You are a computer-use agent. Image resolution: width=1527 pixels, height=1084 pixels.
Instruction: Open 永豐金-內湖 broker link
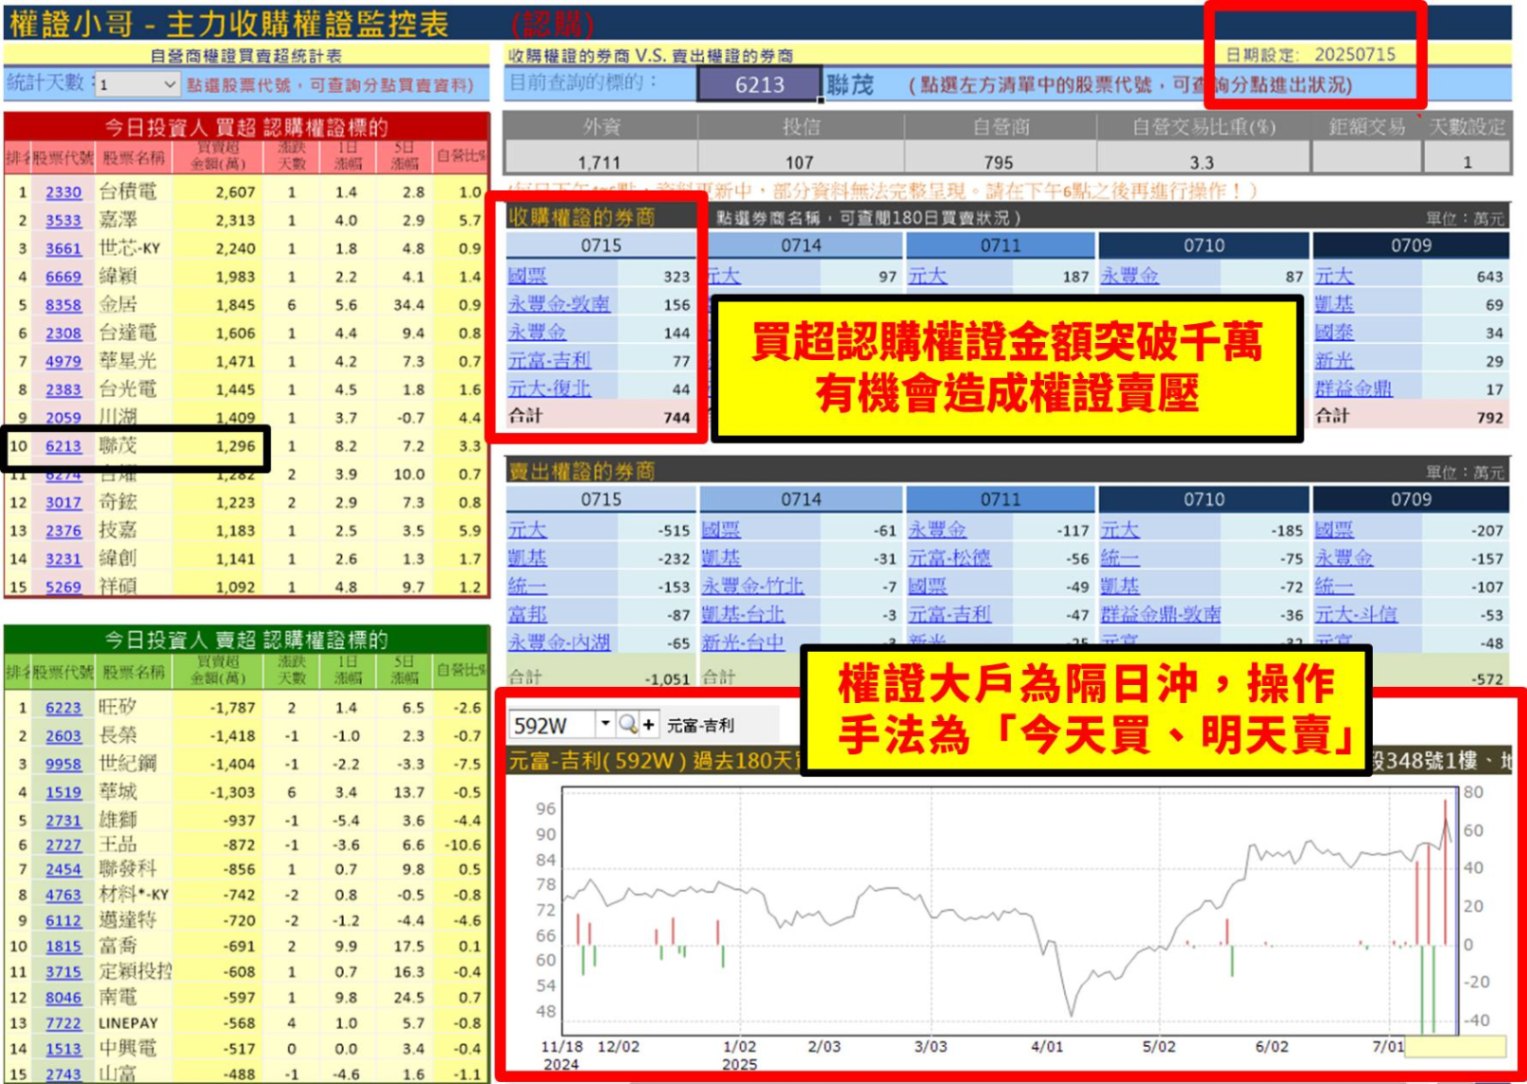click(x=558, y=642)
